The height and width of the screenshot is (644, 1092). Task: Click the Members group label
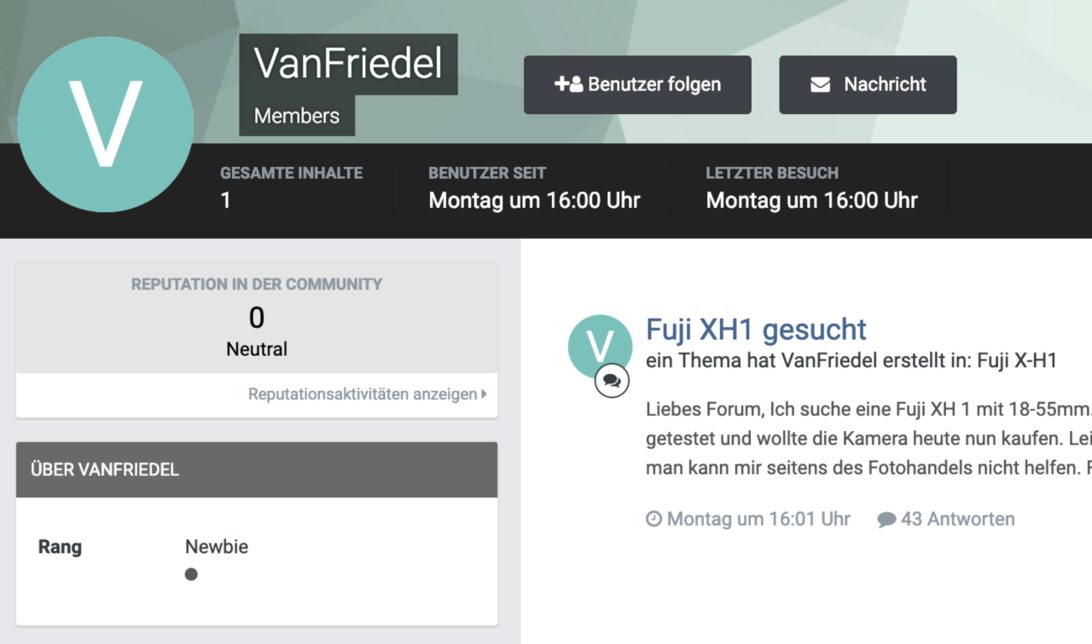[x=297, y=116]
